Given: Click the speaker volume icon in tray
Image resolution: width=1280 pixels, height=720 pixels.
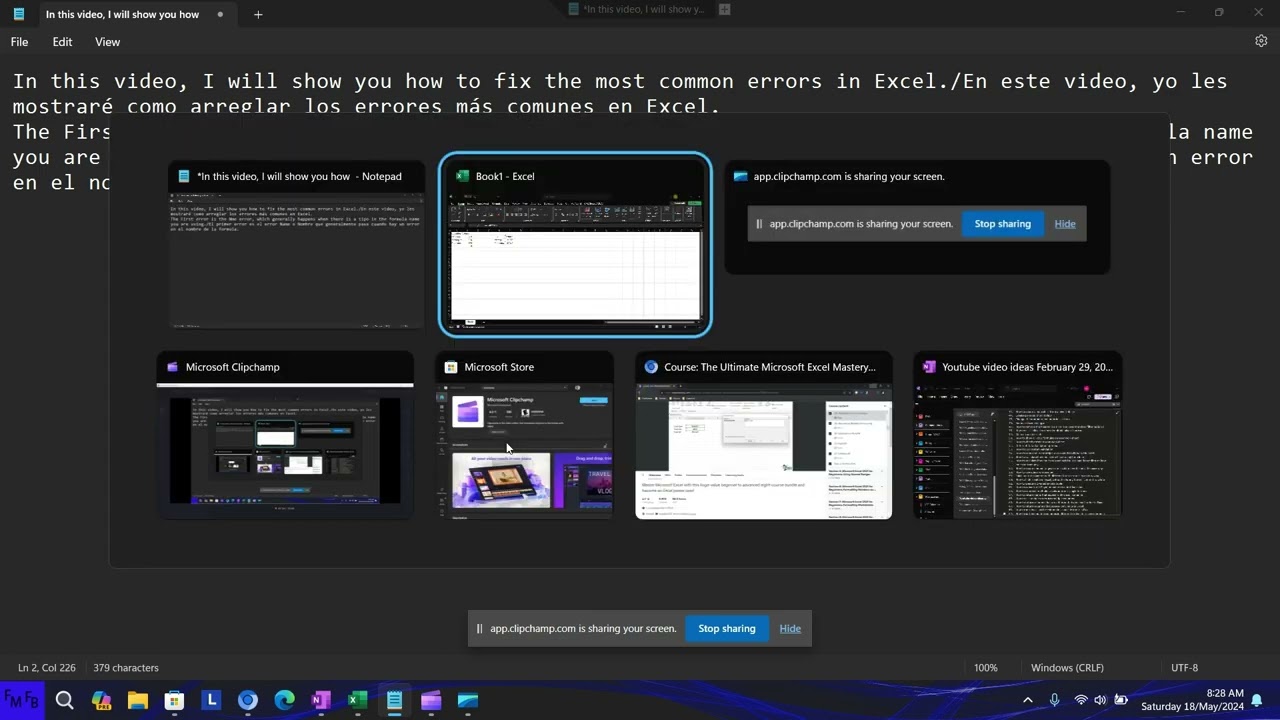Looking at the screenshot, I should tap(1100, 700).
